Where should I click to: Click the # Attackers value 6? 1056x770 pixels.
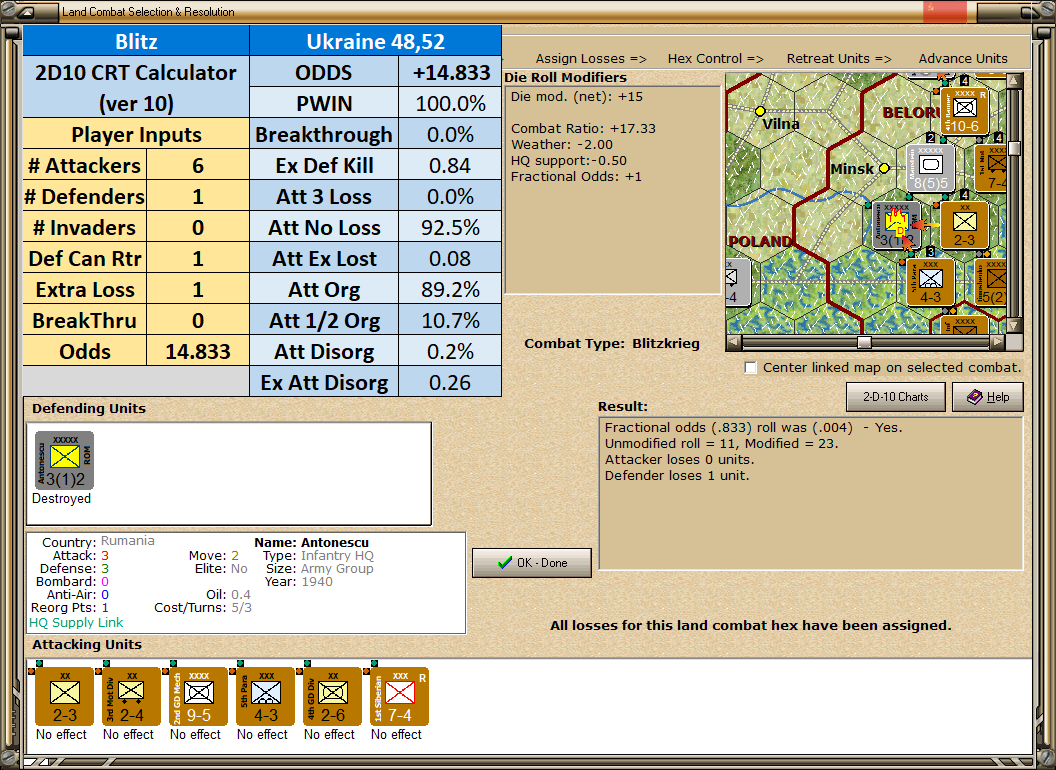(197, 165)
